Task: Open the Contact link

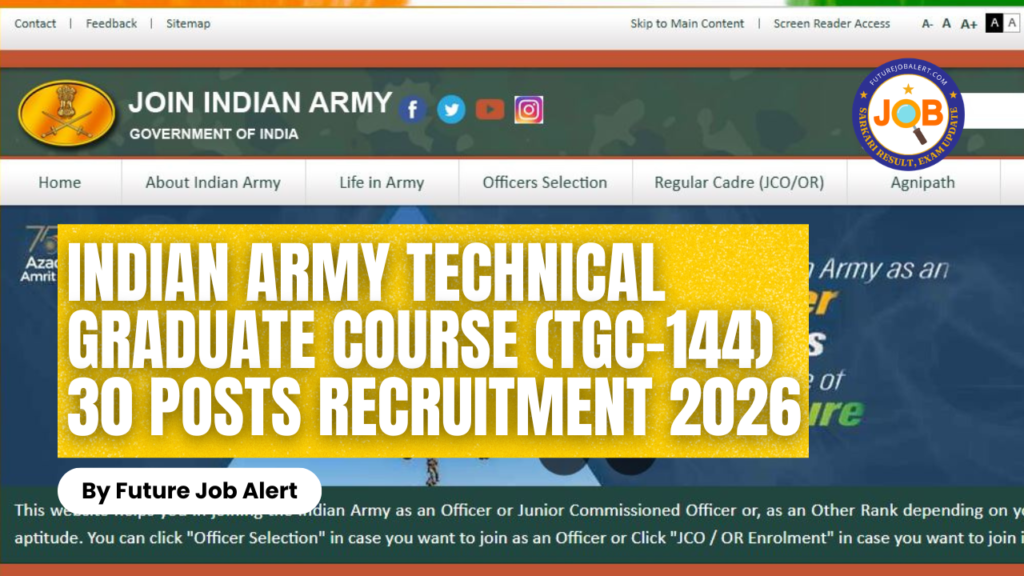Action: 35,24
